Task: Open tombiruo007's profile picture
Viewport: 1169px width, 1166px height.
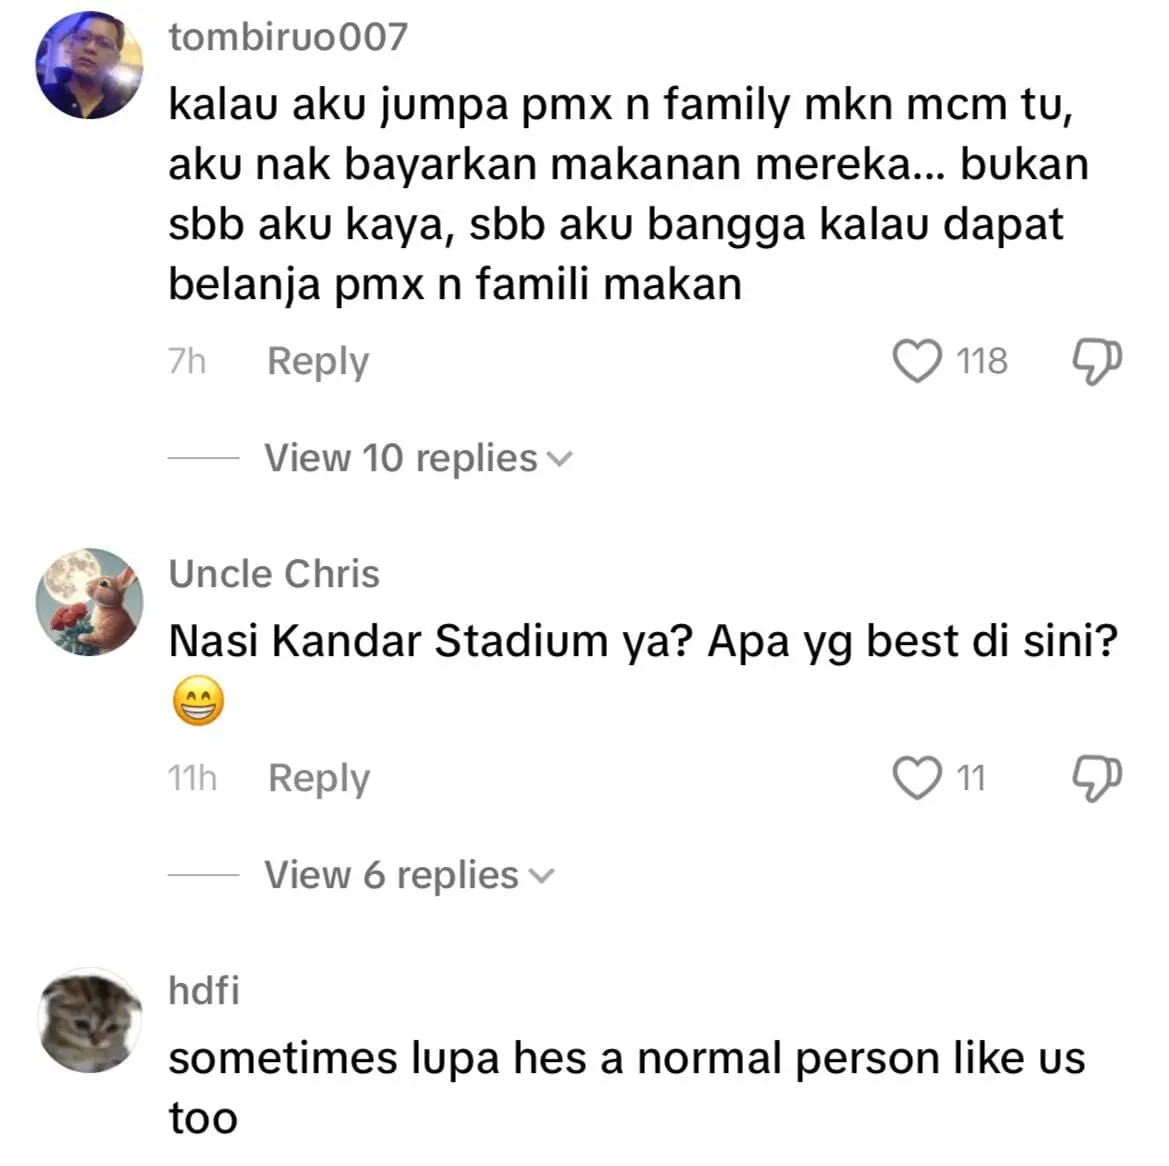Action: tap(89, 66)
